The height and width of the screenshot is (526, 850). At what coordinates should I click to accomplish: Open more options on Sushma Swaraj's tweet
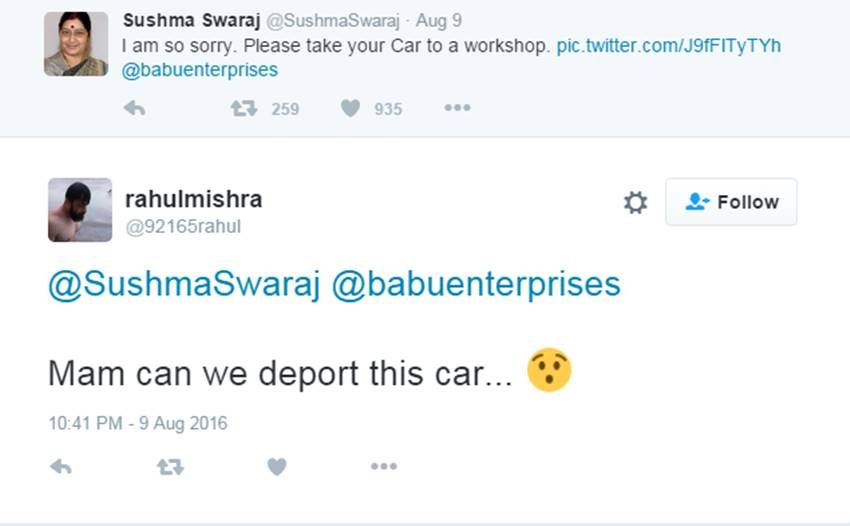(457, 108)
